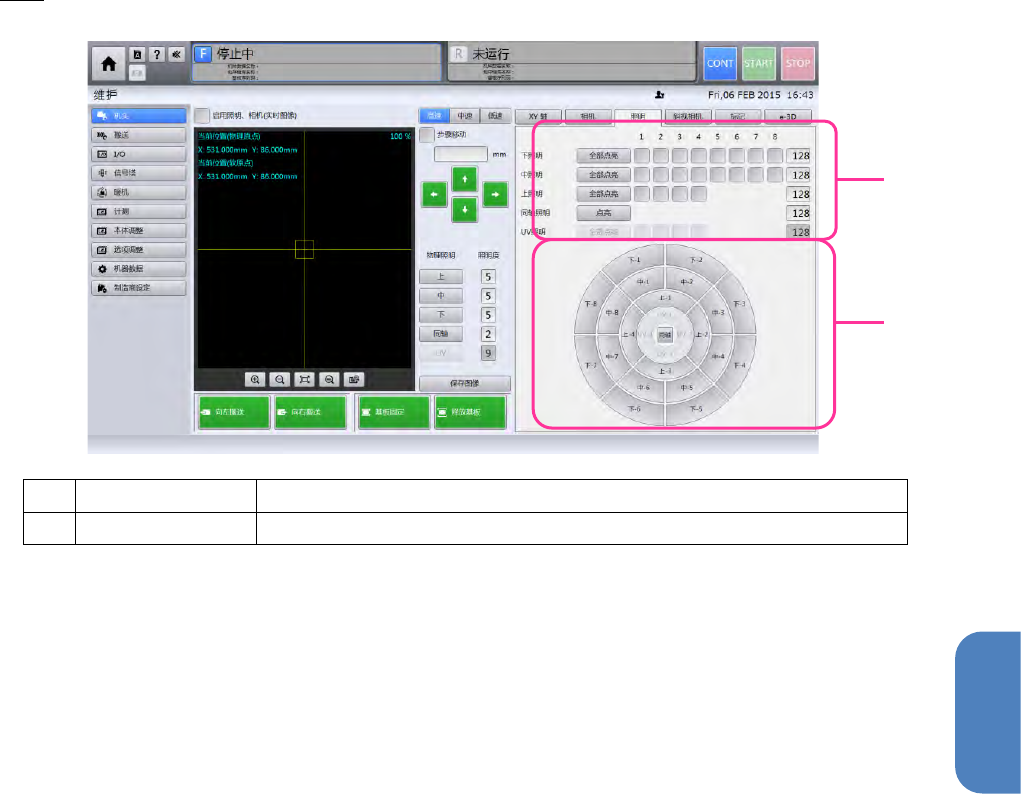Select the 中-6 segment in lighting ring
Image resolution: width=1021 pixels, height=794 pixels.
(643, 387)
